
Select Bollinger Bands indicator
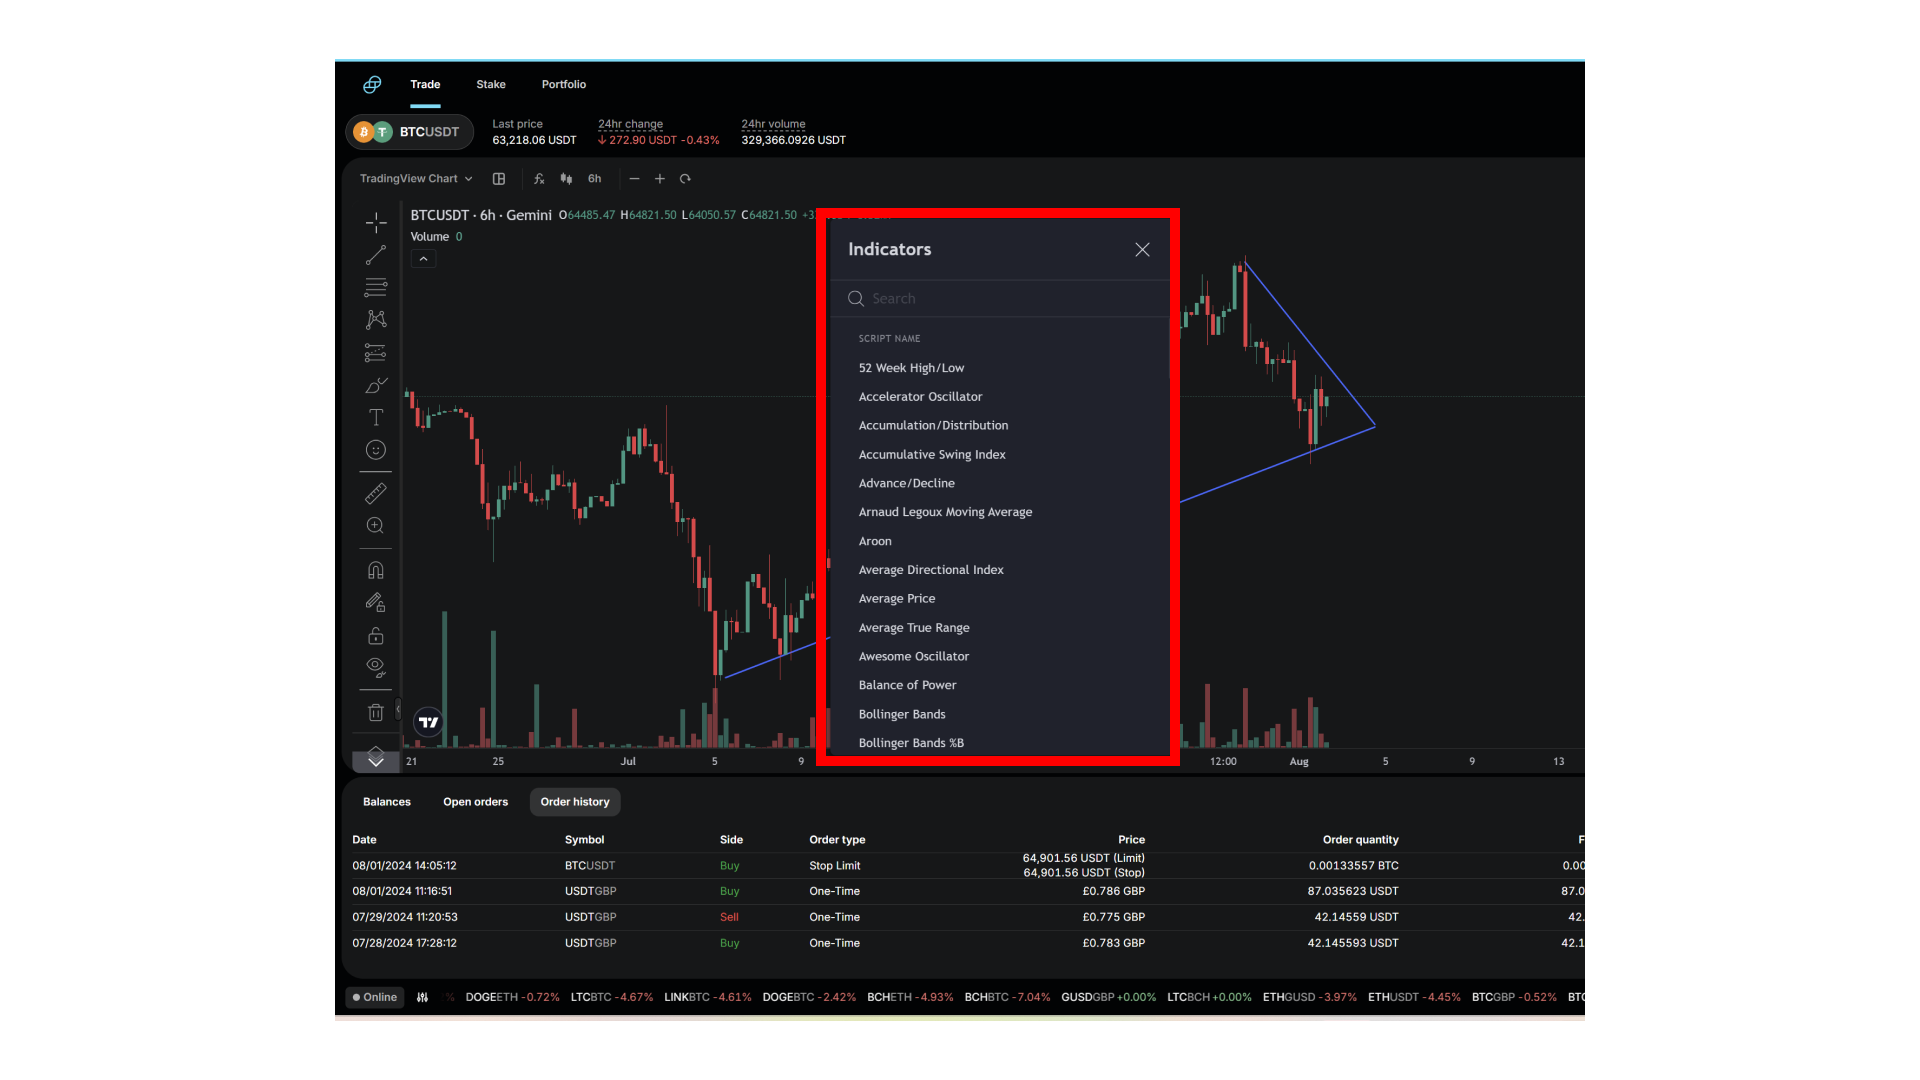point(901,713)
